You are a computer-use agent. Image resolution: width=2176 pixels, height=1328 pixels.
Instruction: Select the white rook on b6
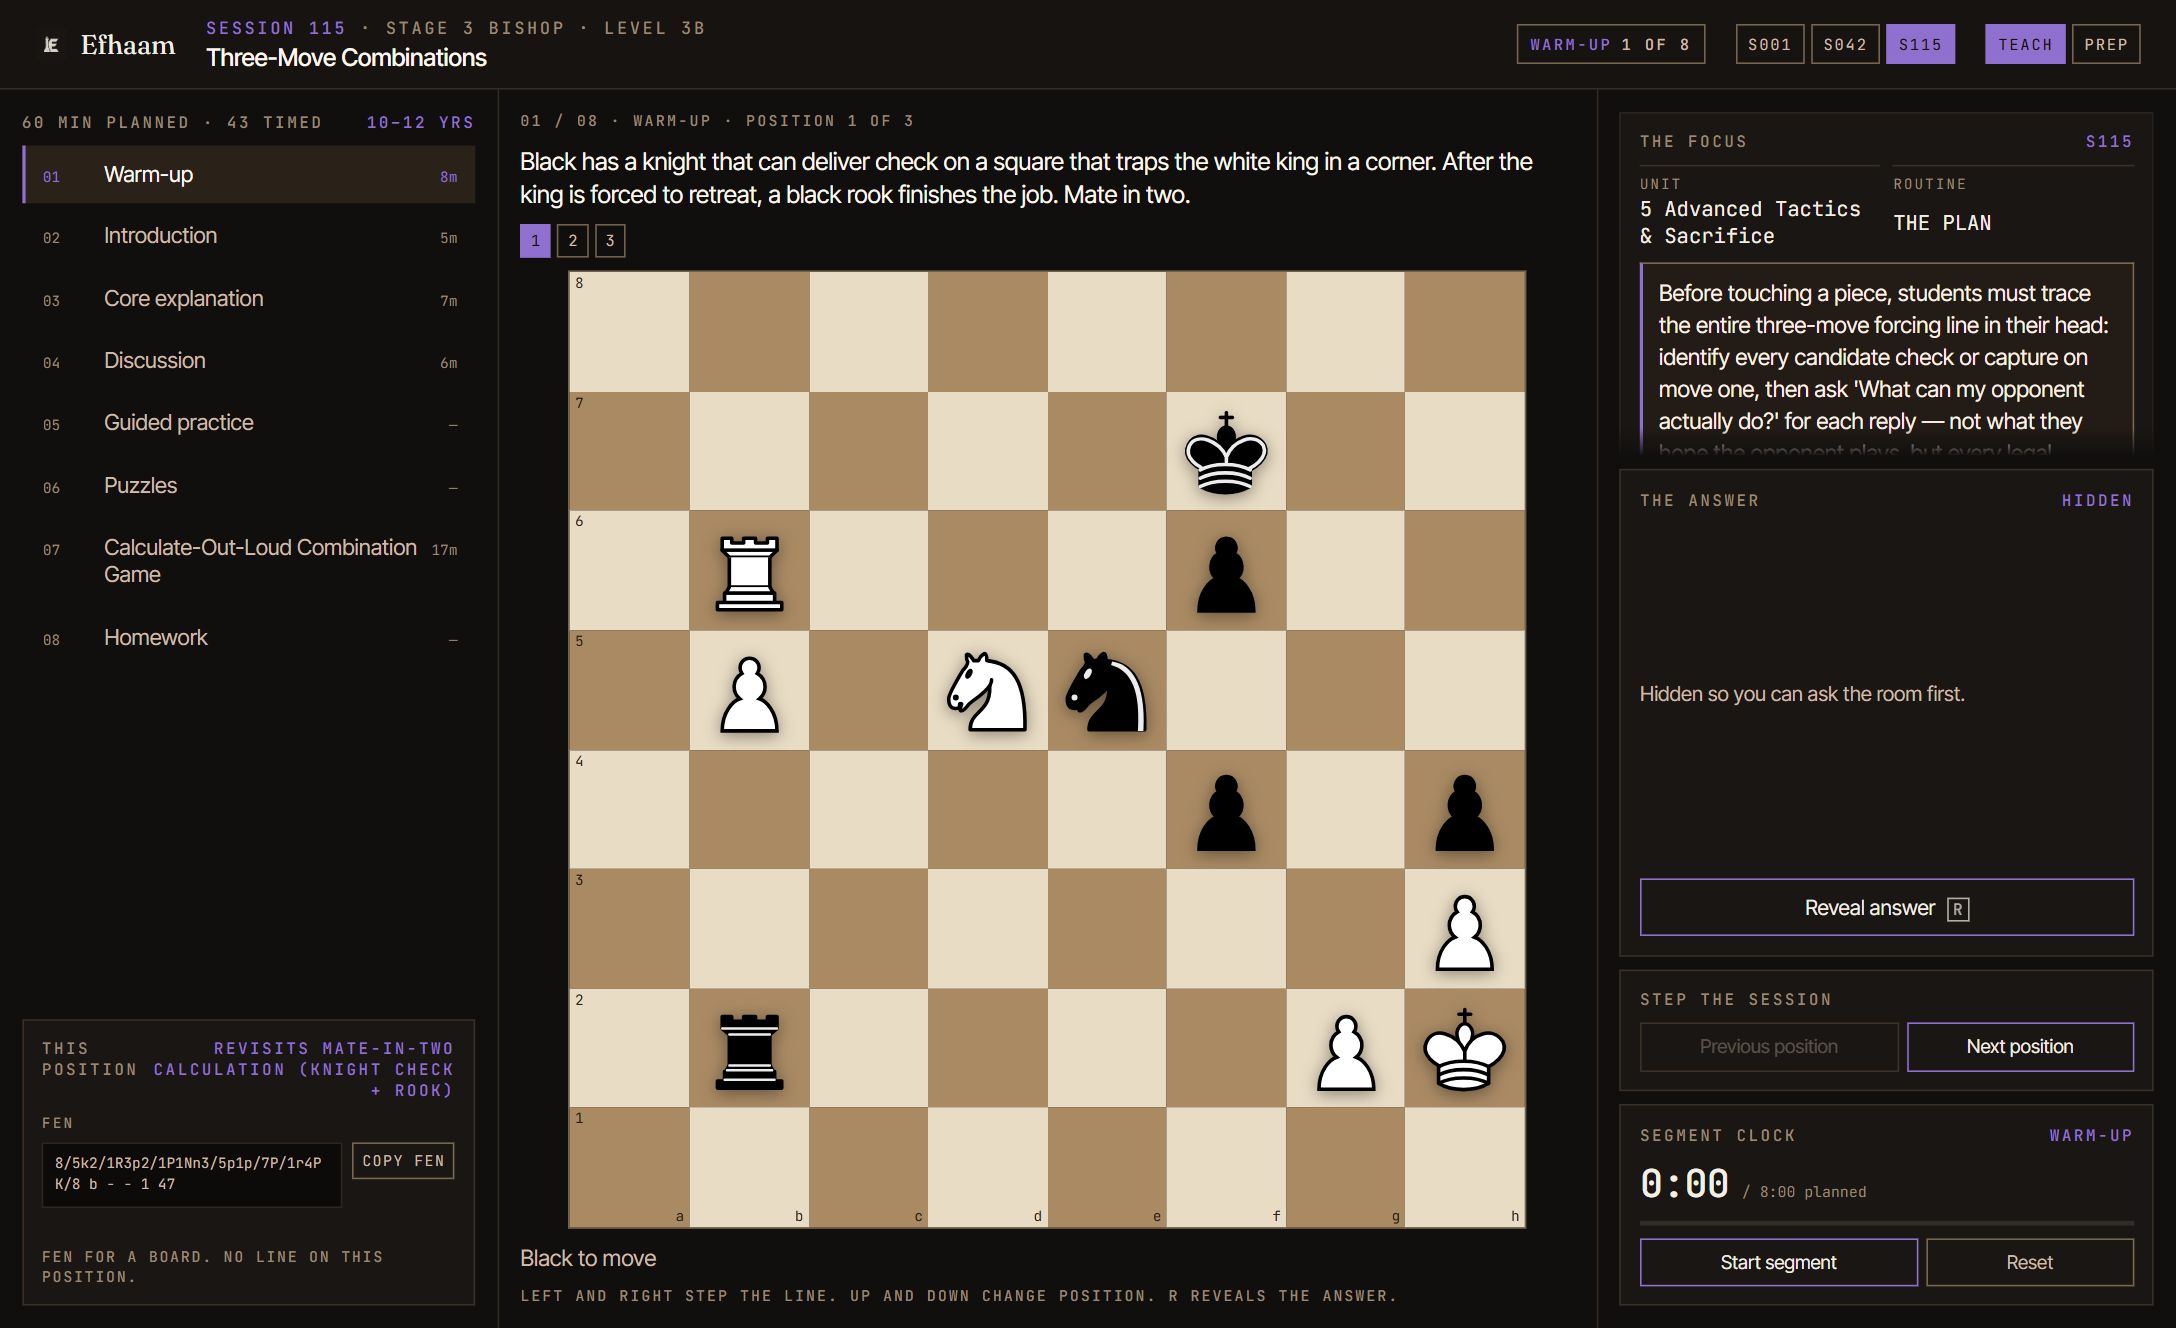tap(749, 572)
